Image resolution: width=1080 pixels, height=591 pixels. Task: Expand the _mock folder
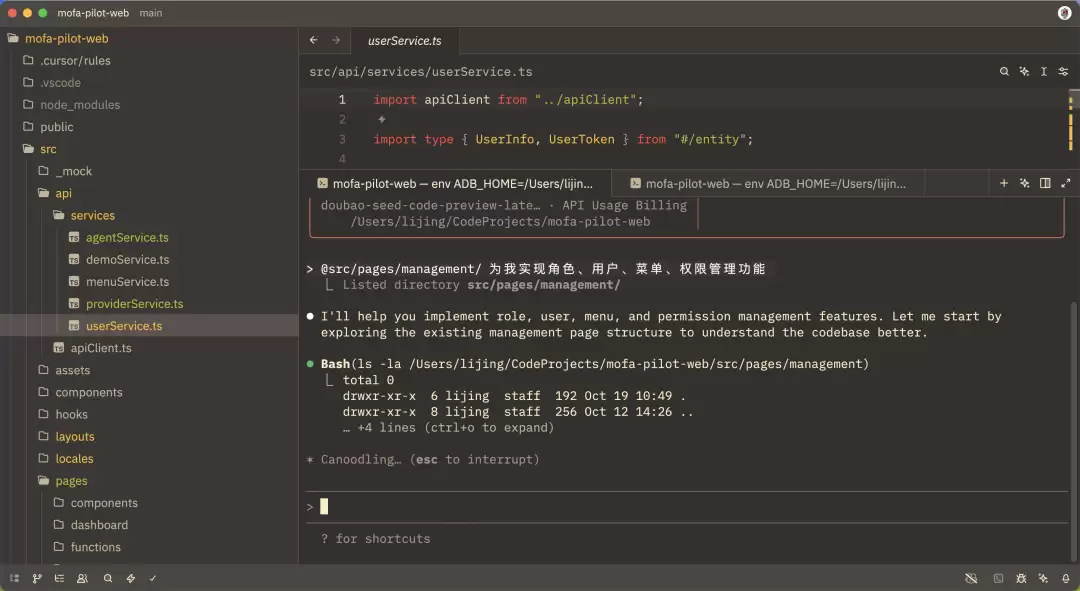point(73,171)
